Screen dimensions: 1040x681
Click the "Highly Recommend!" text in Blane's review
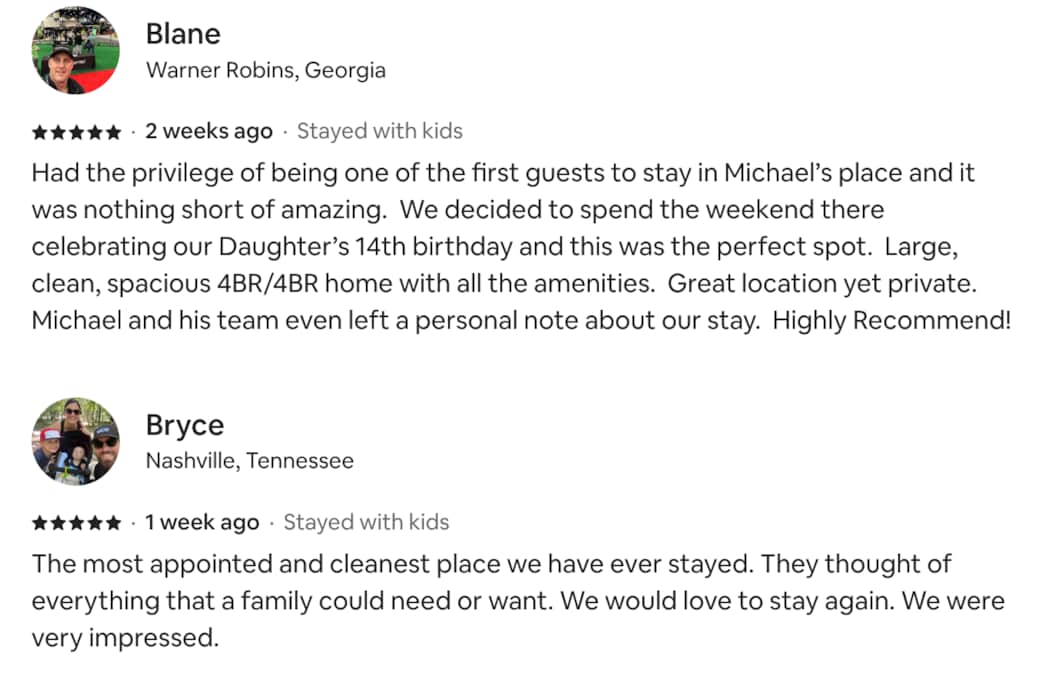pos(892,322)
